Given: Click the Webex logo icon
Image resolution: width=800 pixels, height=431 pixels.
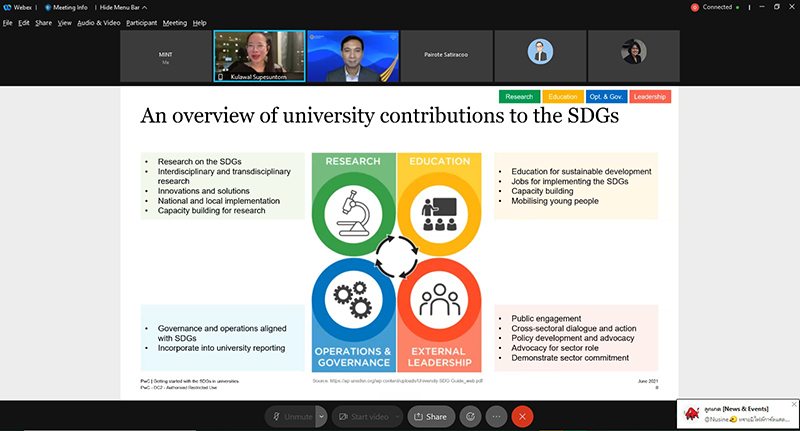Looking at the screenshot, I should coord(7,7).
